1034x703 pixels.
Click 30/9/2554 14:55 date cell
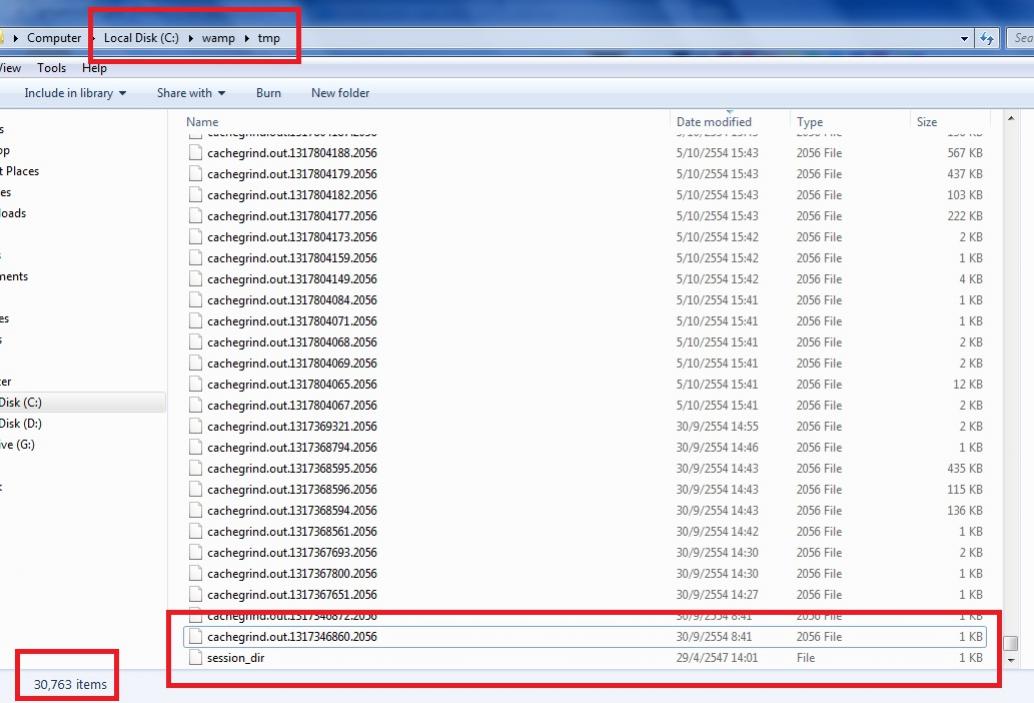717,427
